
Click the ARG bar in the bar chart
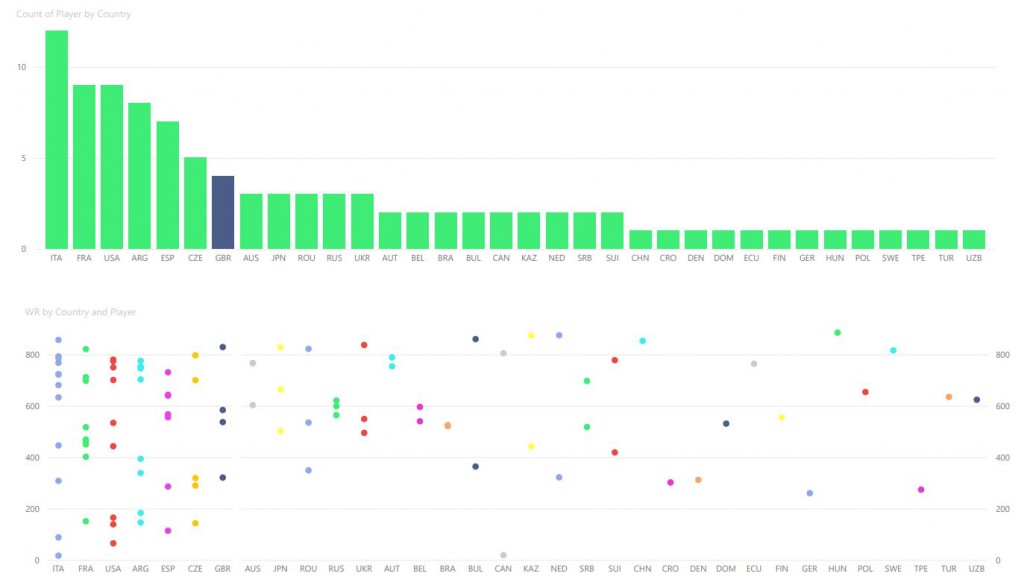[x=140, y=176]
